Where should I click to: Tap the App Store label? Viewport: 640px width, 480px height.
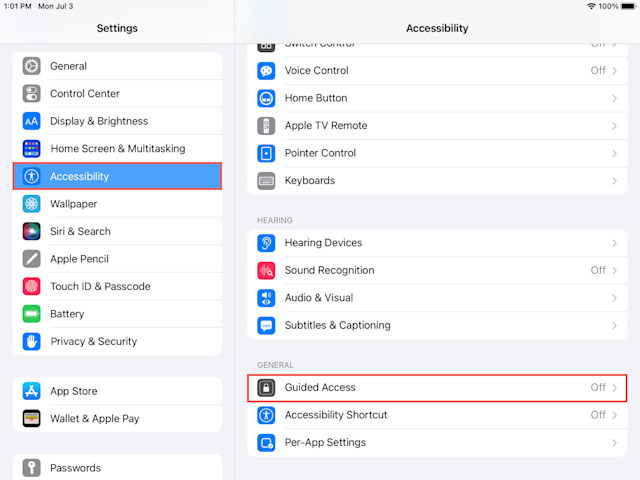[x=74, y=391]
